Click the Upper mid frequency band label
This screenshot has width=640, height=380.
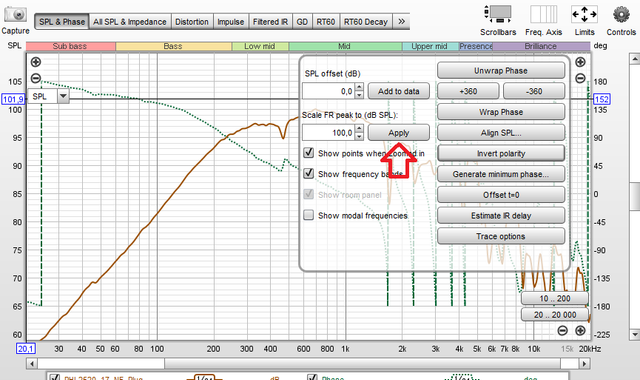tap(430, 46)
